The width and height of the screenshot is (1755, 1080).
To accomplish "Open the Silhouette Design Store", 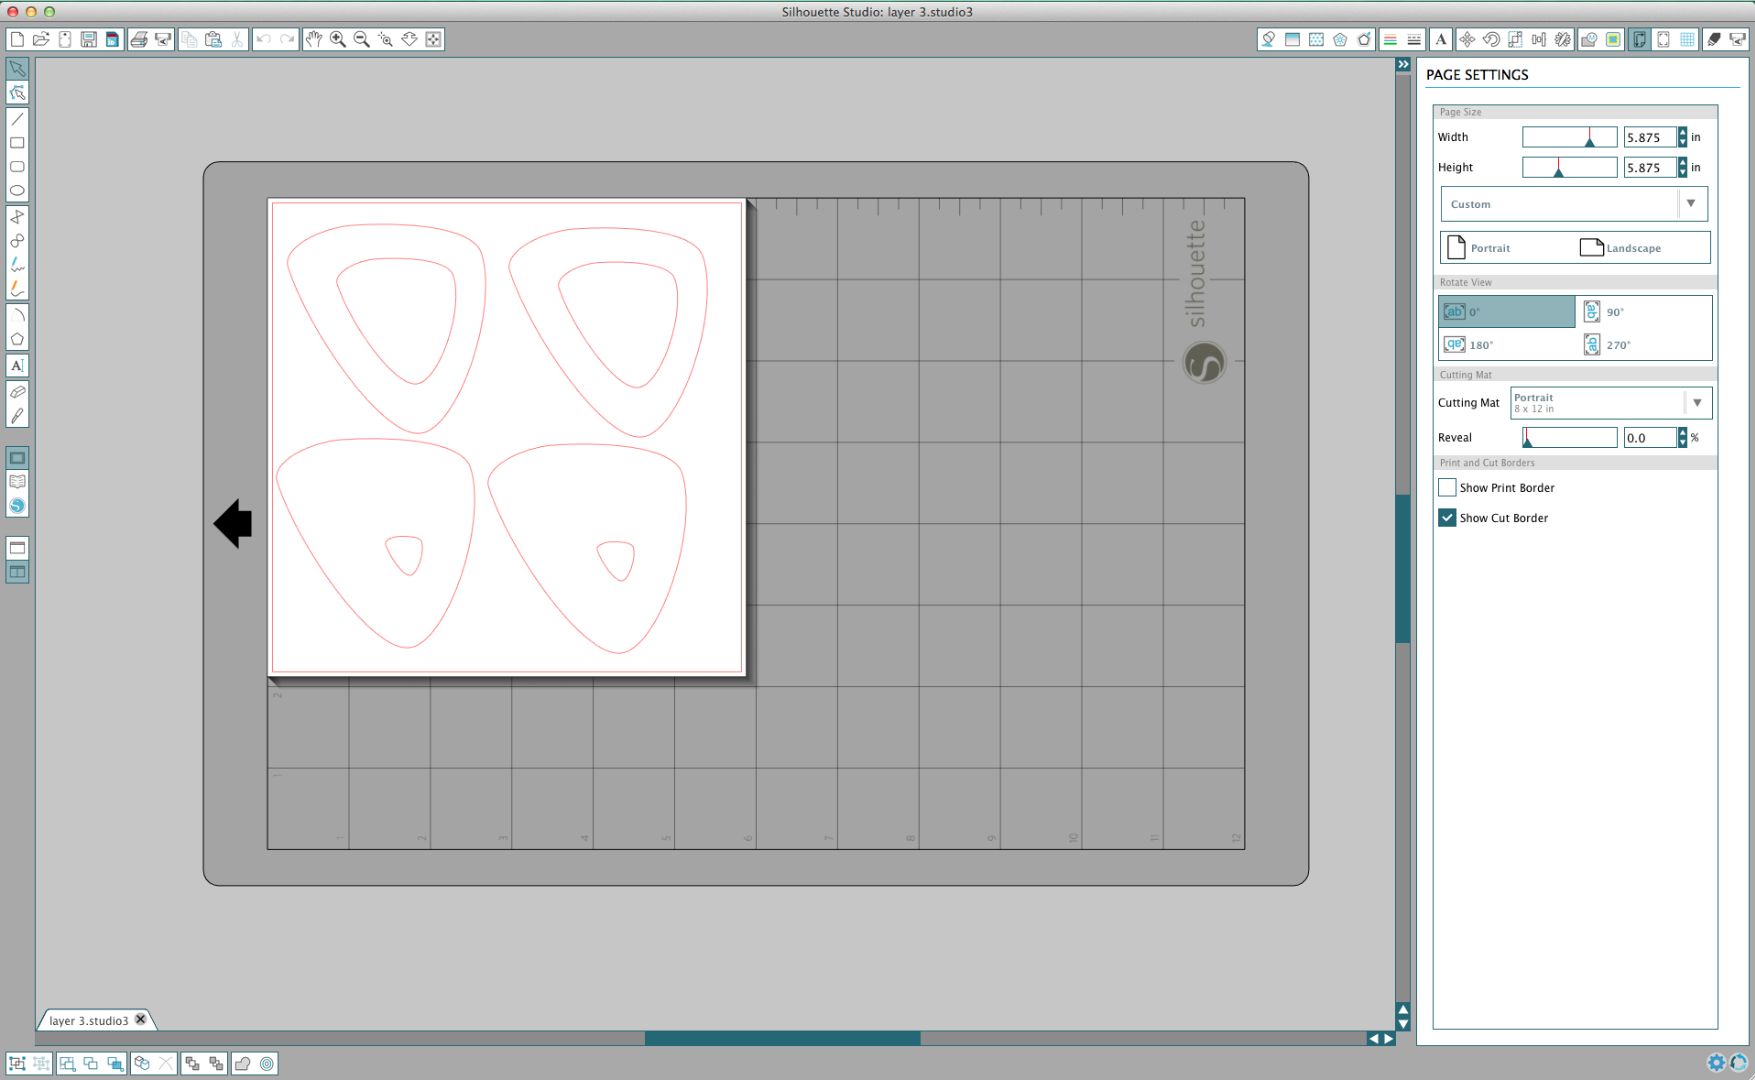I will click(x=17, y=505).
